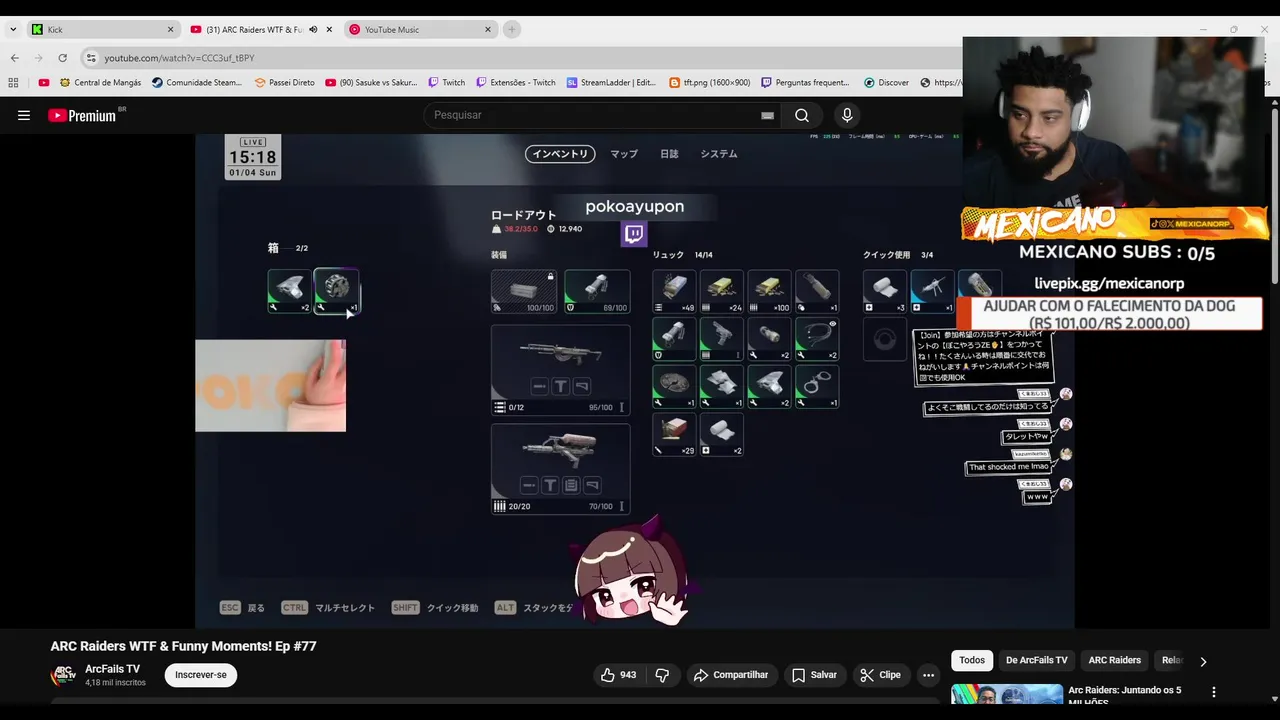View site information icon in address bar

[91, 58]
